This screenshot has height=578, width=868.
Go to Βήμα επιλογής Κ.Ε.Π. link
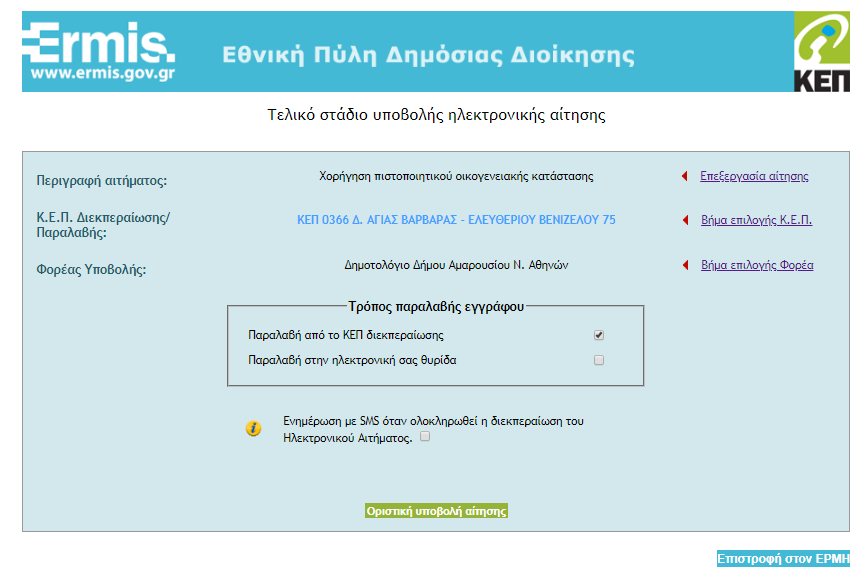pyautogui.click(x=756, y=220)
